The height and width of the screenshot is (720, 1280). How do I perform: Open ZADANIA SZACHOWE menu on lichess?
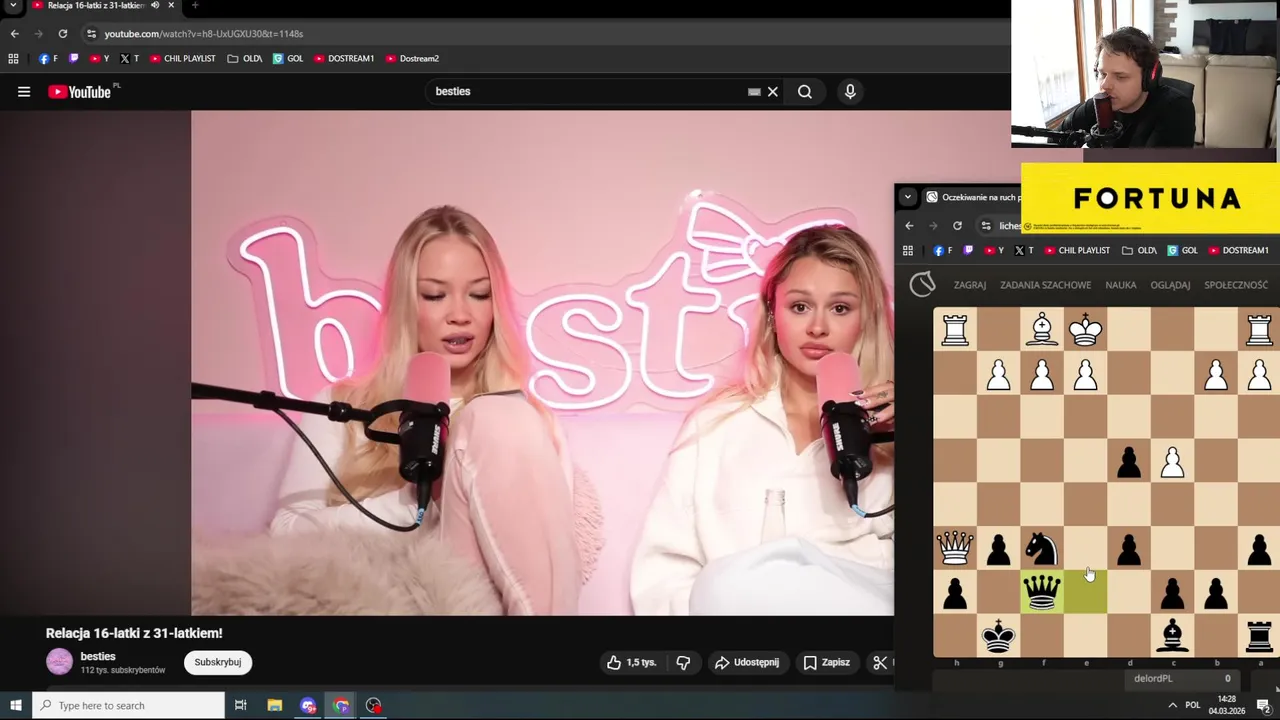click(x=1045, y=285)
